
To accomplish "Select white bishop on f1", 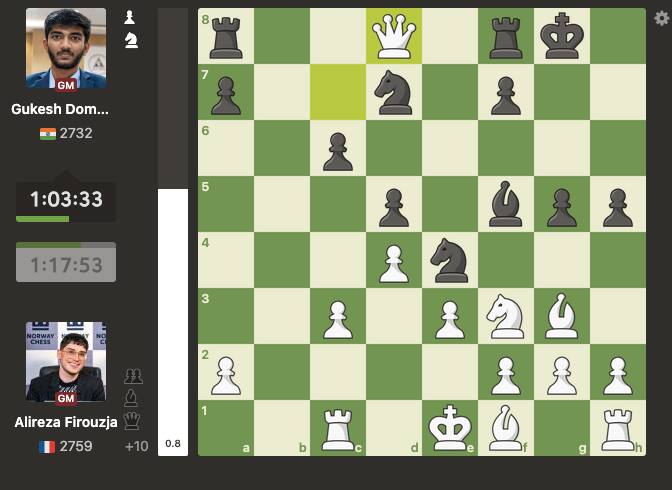I will tap(506, 428).
